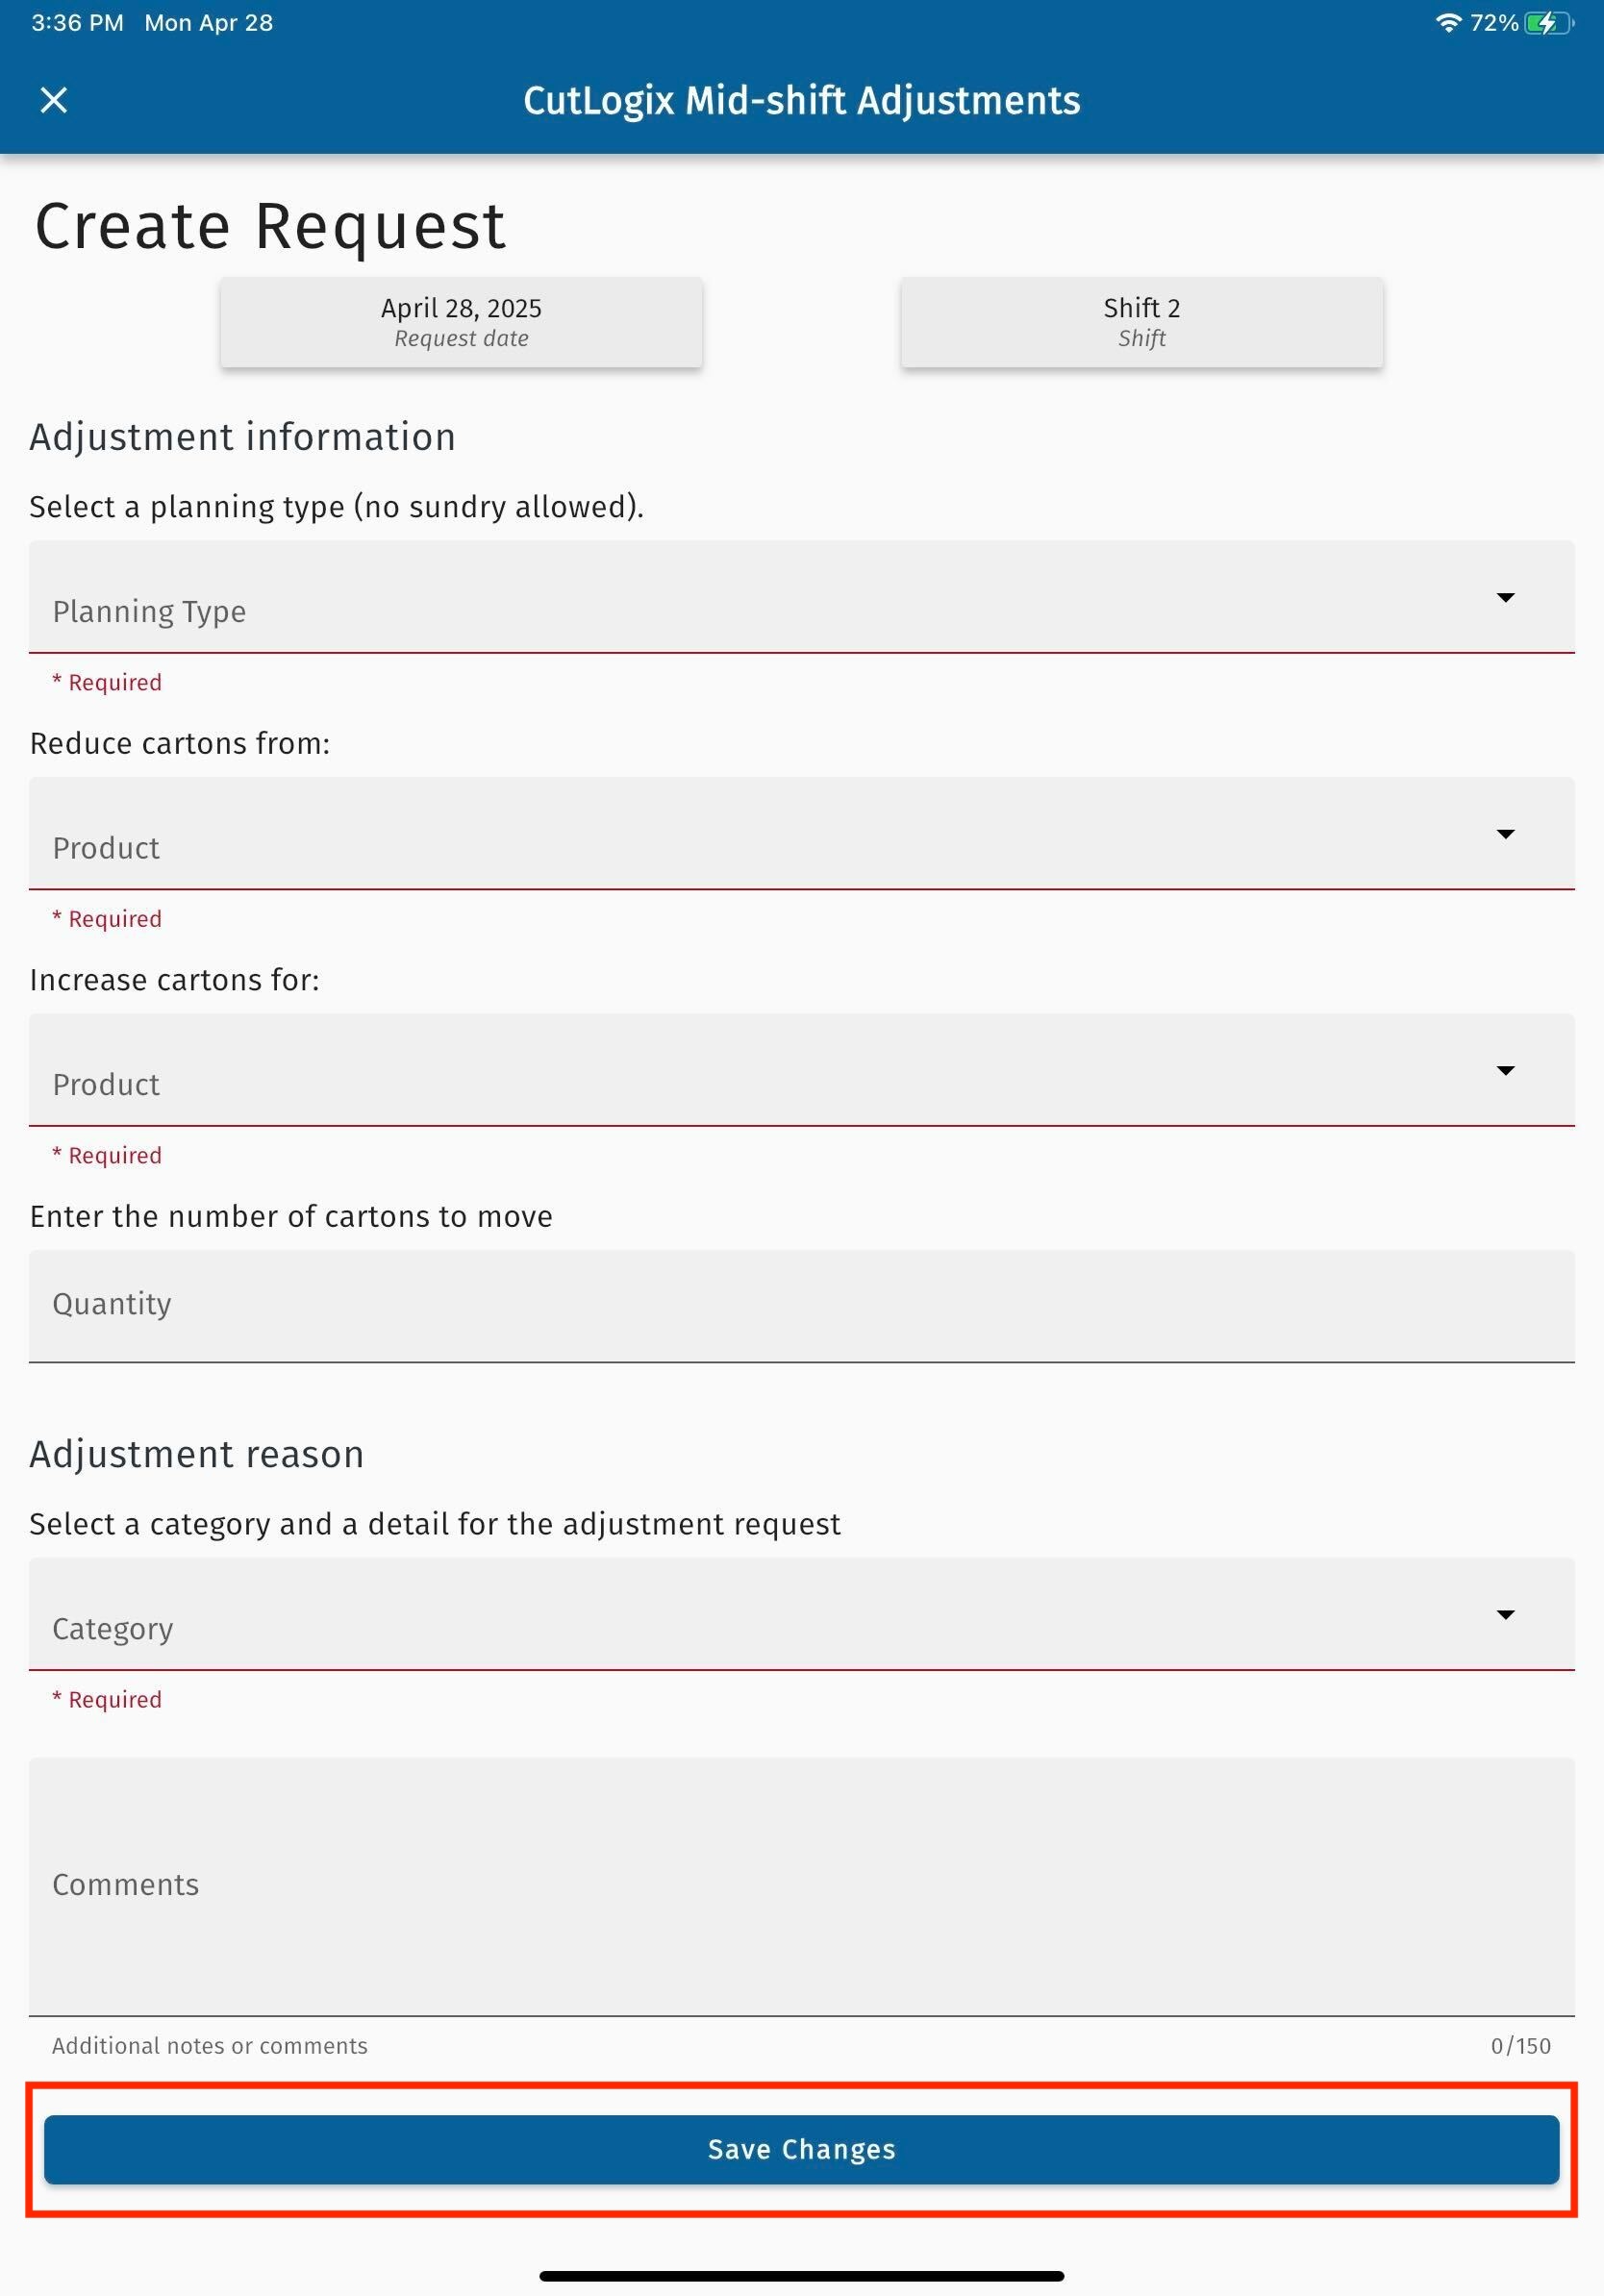Click the Create Request heading
Viewport: 1604px width, 2296px height.
pos(270,226)
